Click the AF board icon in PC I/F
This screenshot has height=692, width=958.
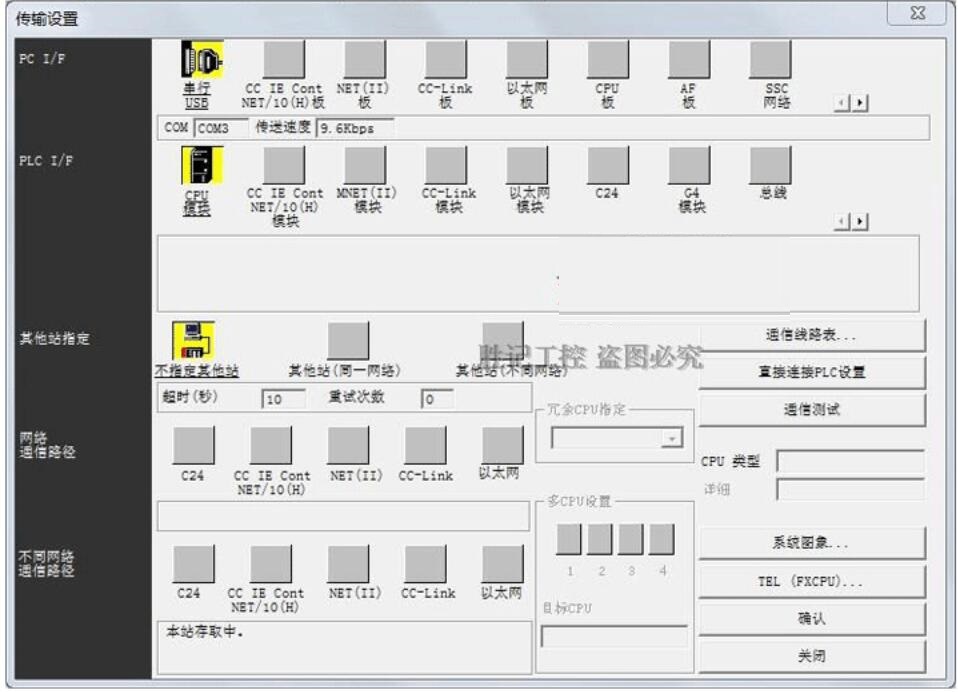[689, 59]
